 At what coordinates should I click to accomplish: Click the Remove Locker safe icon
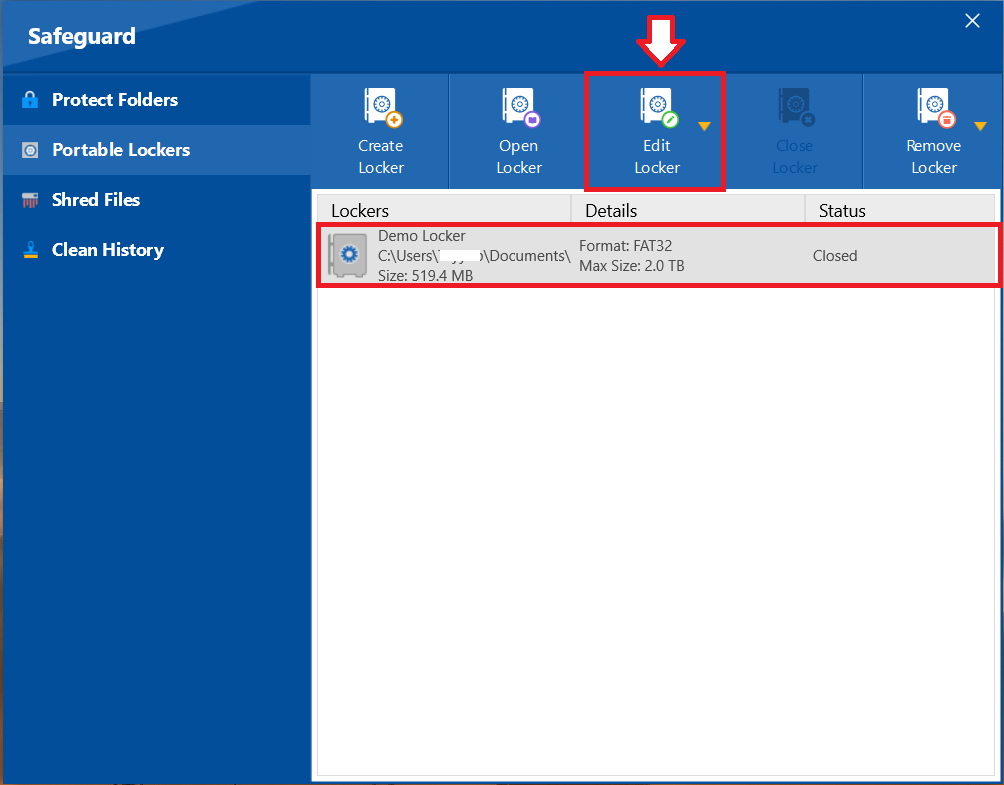(935, 108)
